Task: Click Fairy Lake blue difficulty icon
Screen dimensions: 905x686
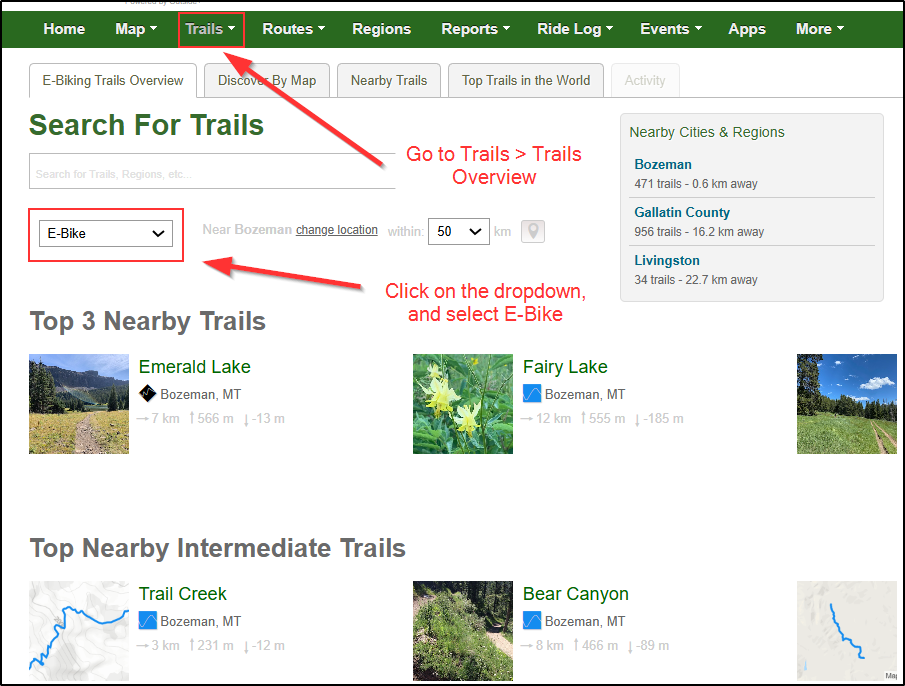Action: coord(532,393)
